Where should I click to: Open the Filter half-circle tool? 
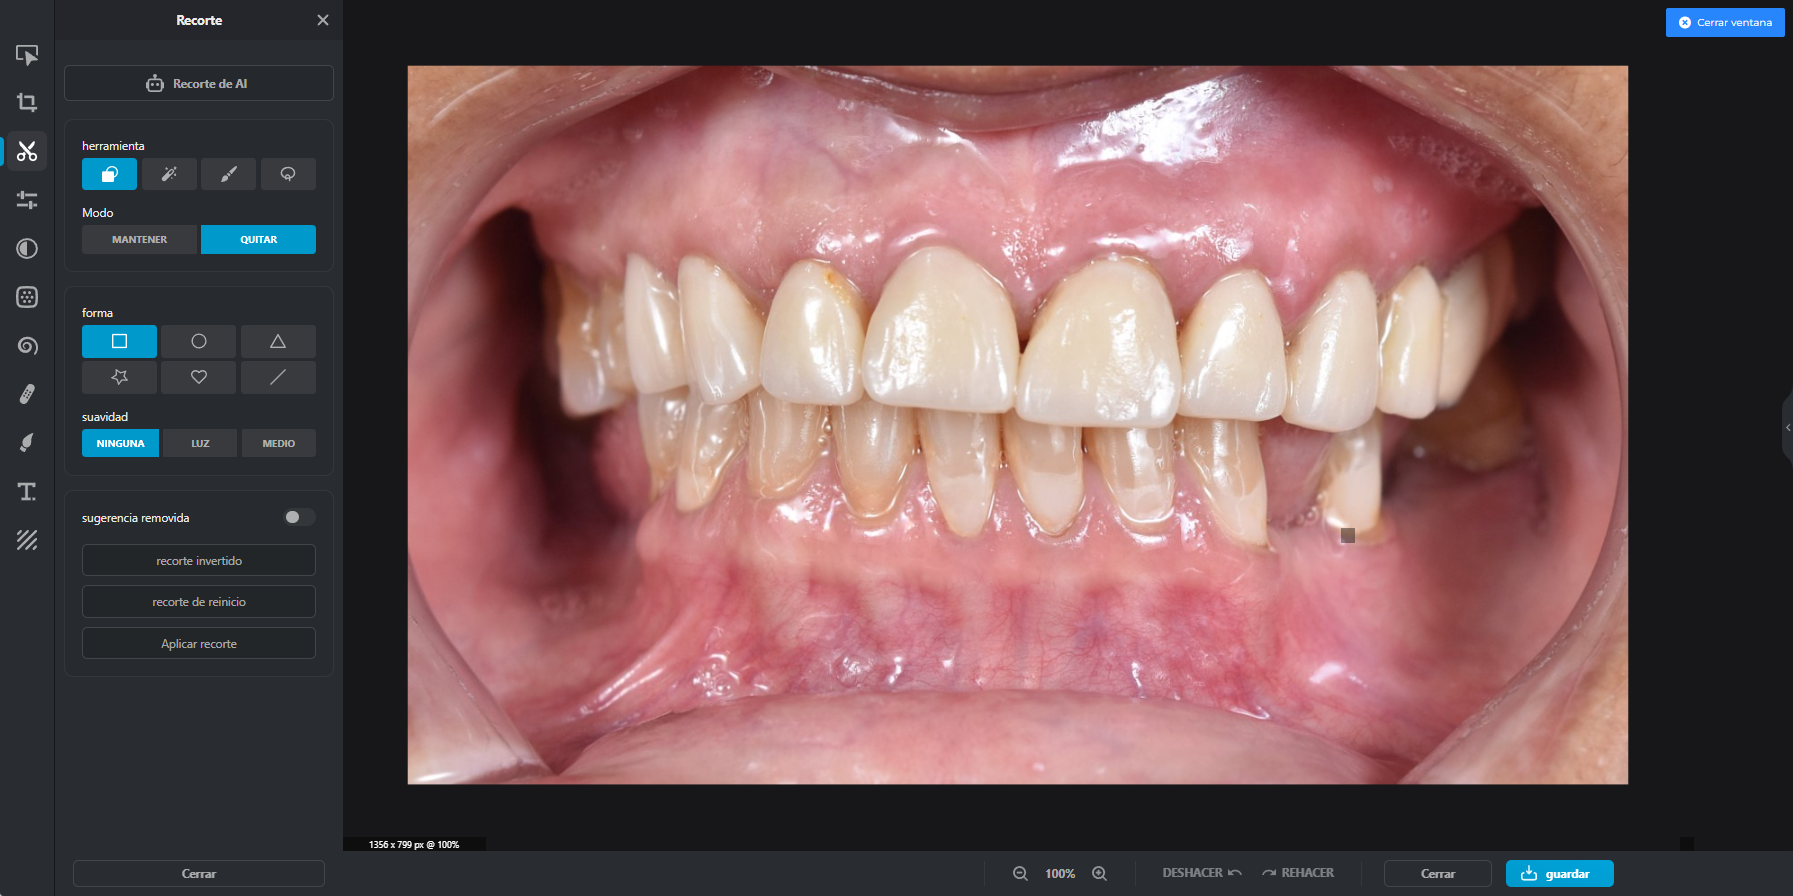tap(27, 248)
